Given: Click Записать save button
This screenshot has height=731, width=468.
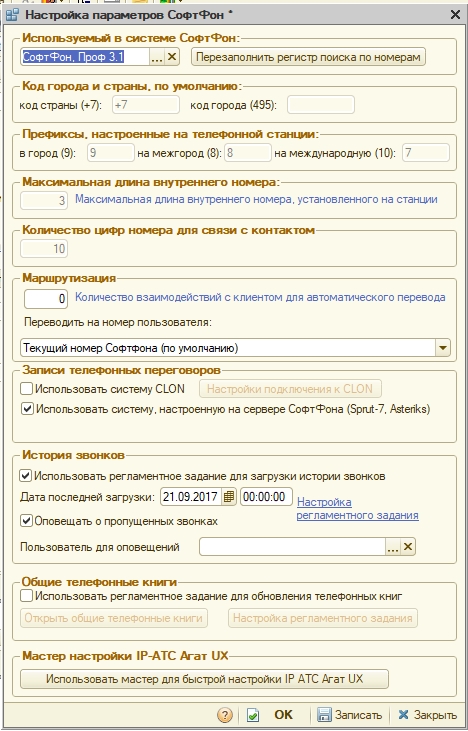Looking at the screenshot, I should click(x=350, y=715).
